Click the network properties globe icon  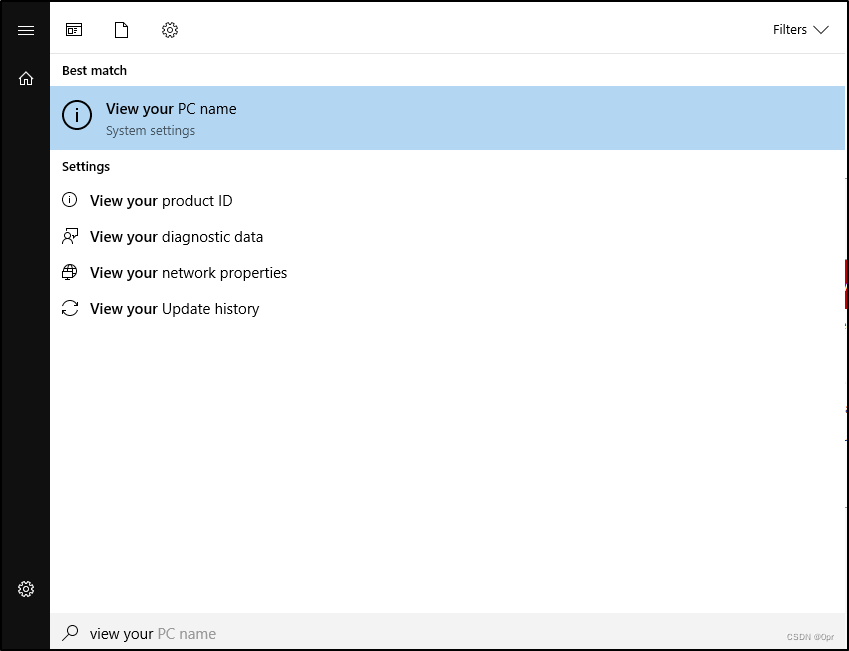70,272
